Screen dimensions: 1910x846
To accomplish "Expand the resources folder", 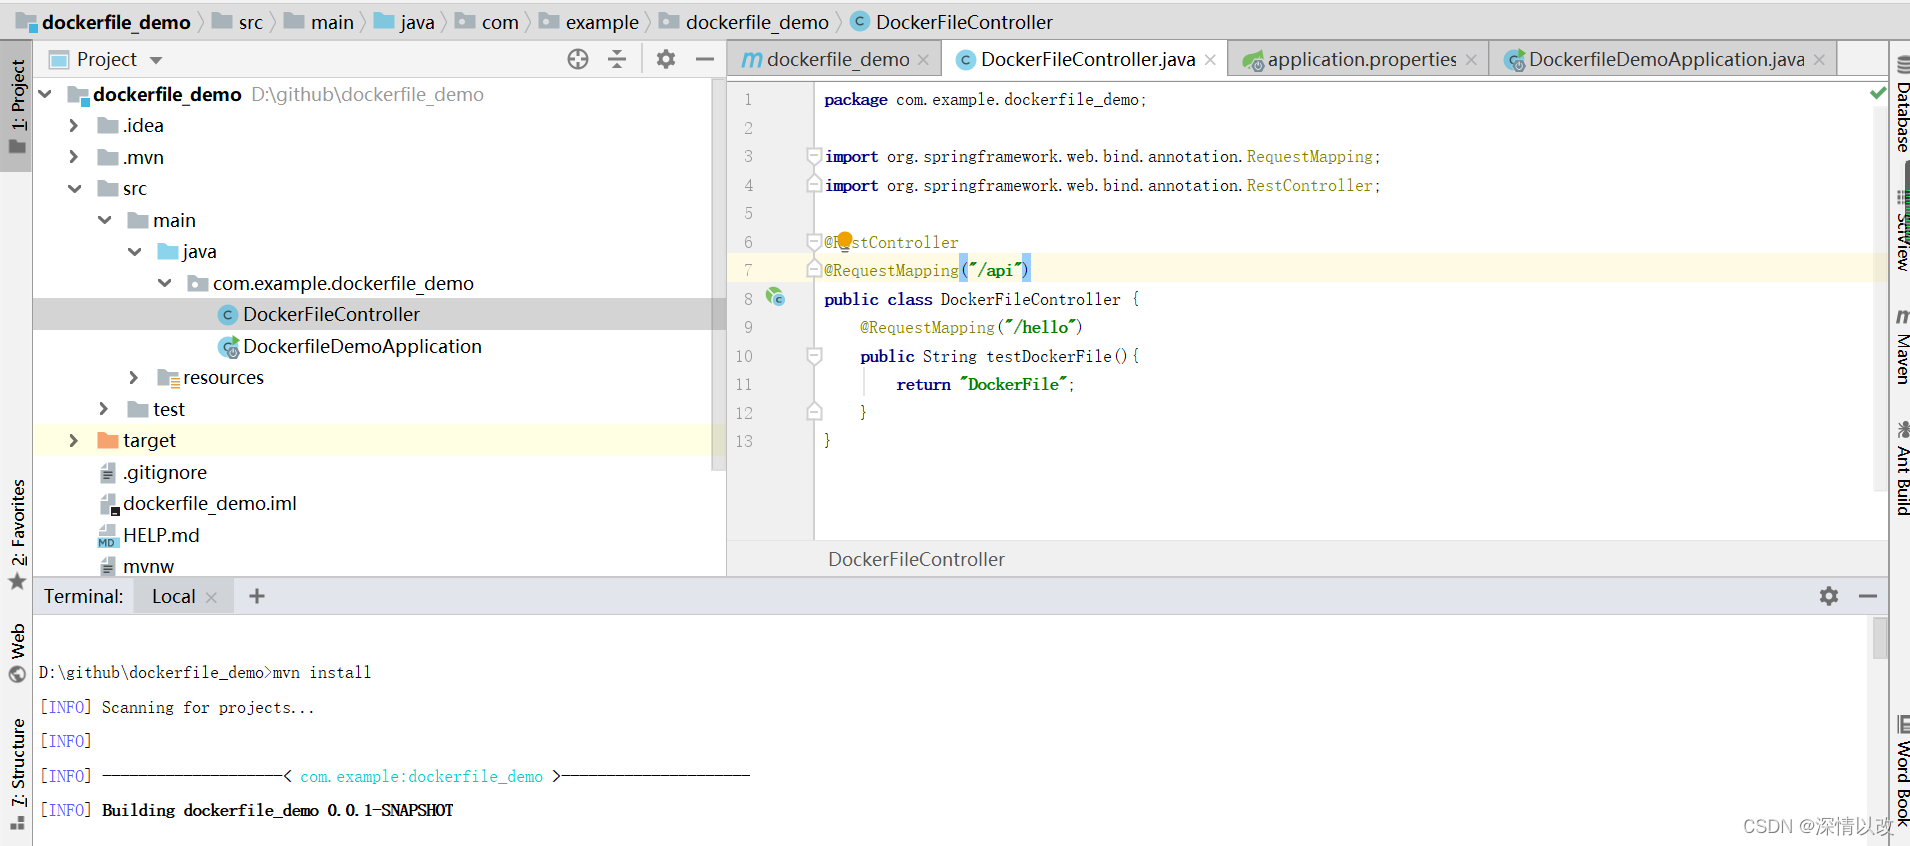I will click(x=134, y=377).
